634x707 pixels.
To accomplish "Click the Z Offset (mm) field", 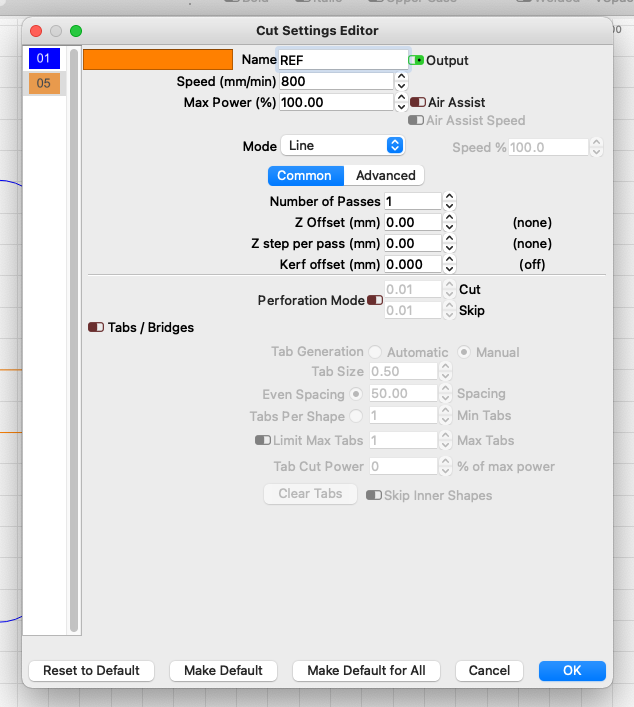I will coord(413,222).
